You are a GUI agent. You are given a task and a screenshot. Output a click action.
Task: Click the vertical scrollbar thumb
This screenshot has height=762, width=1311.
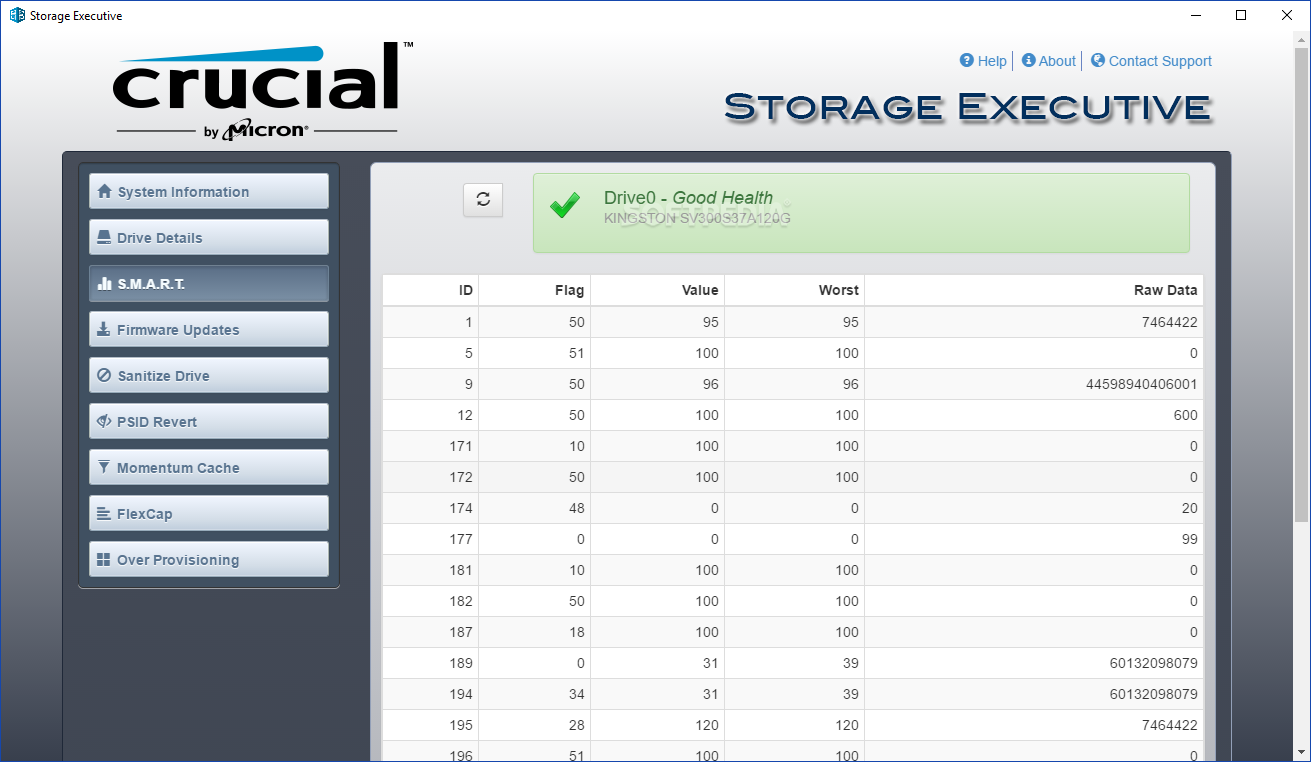[1301, 285]
